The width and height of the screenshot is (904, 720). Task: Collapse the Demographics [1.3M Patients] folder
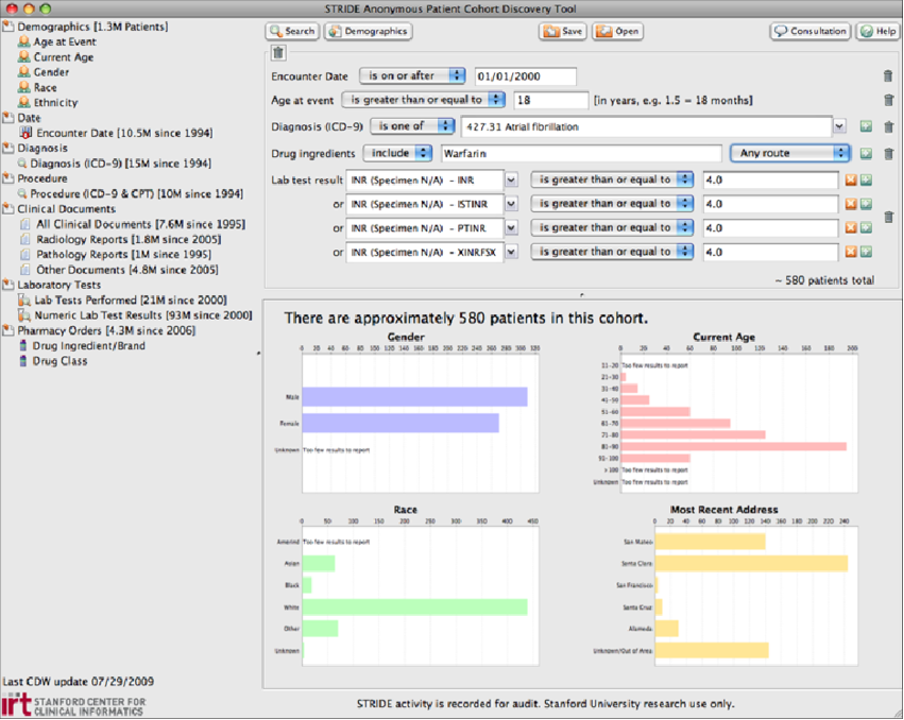(x=8, y=27)
